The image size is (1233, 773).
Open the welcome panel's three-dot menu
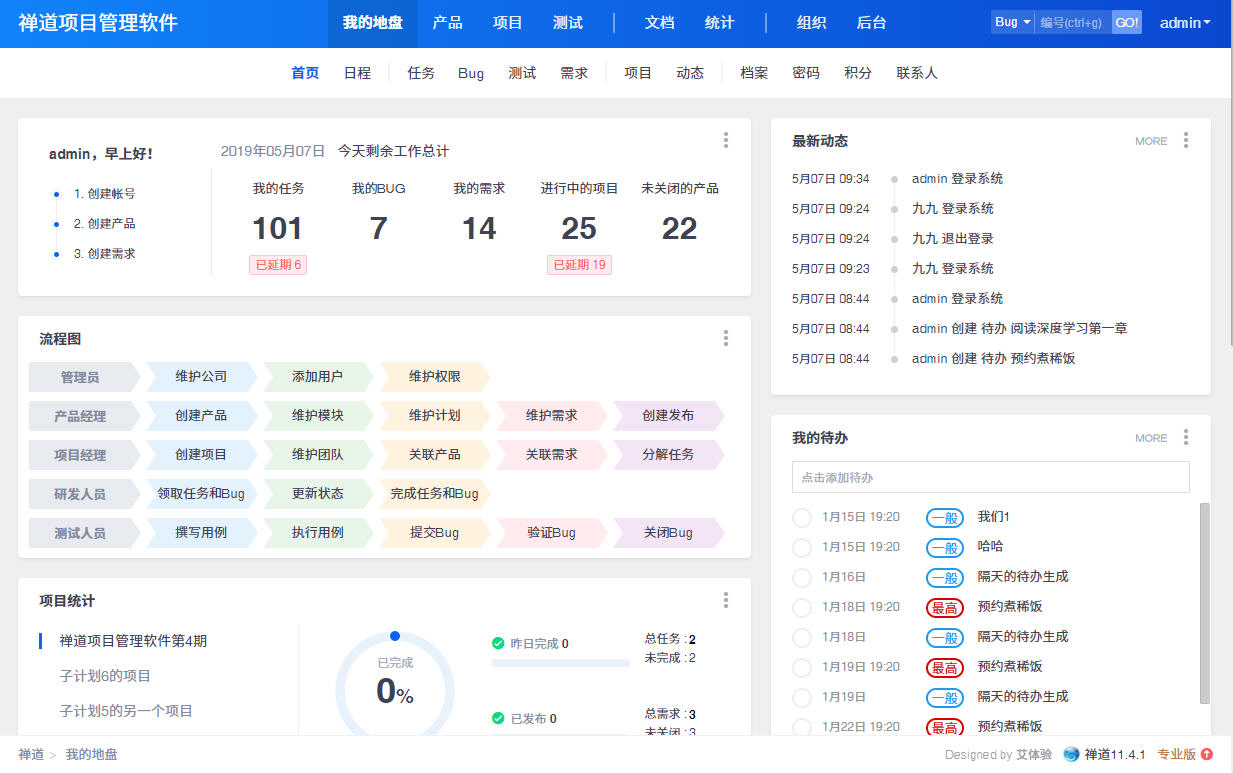726,141
